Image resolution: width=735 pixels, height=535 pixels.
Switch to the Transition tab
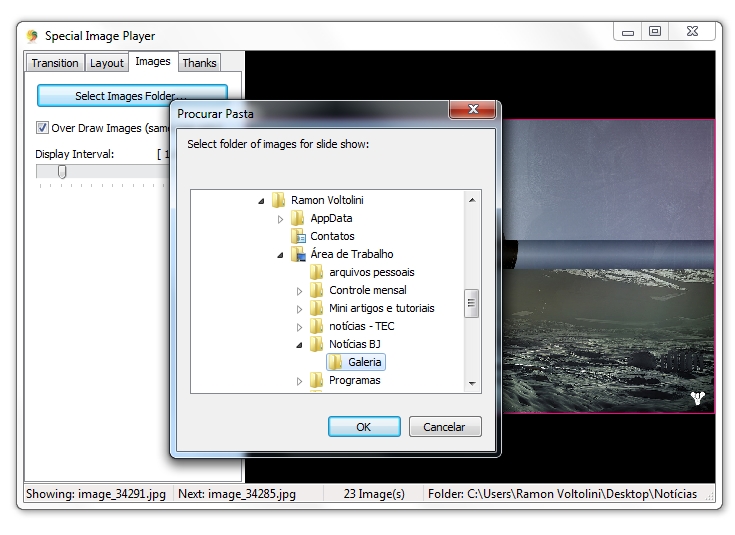point(55,63)
